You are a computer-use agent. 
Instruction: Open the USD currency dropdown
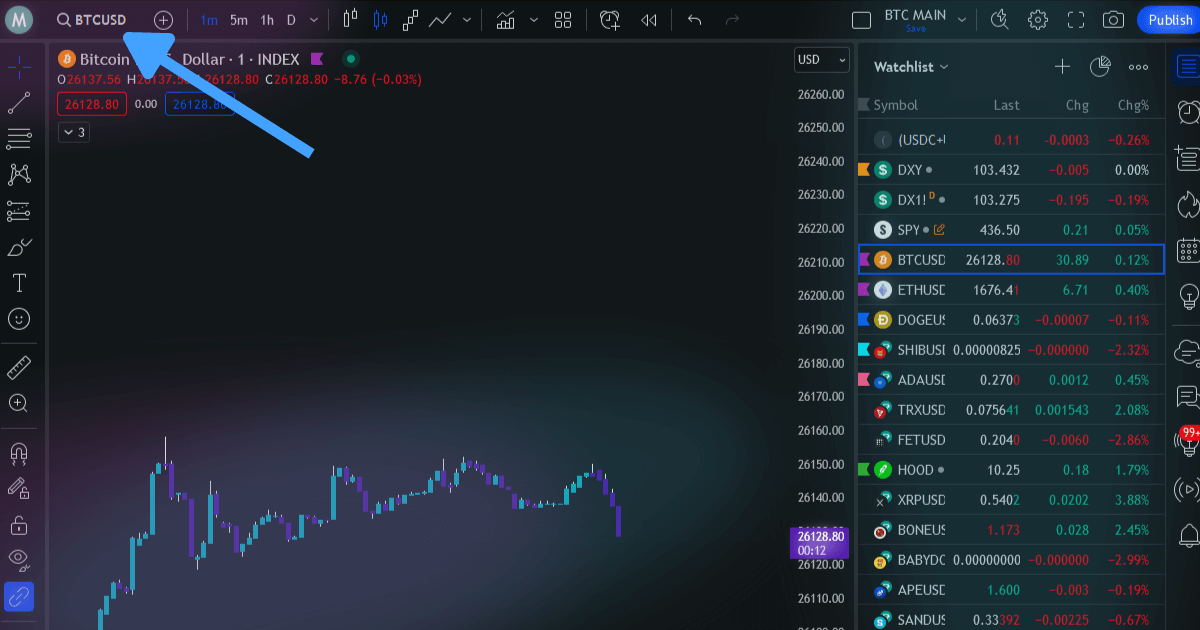[822, 59]
